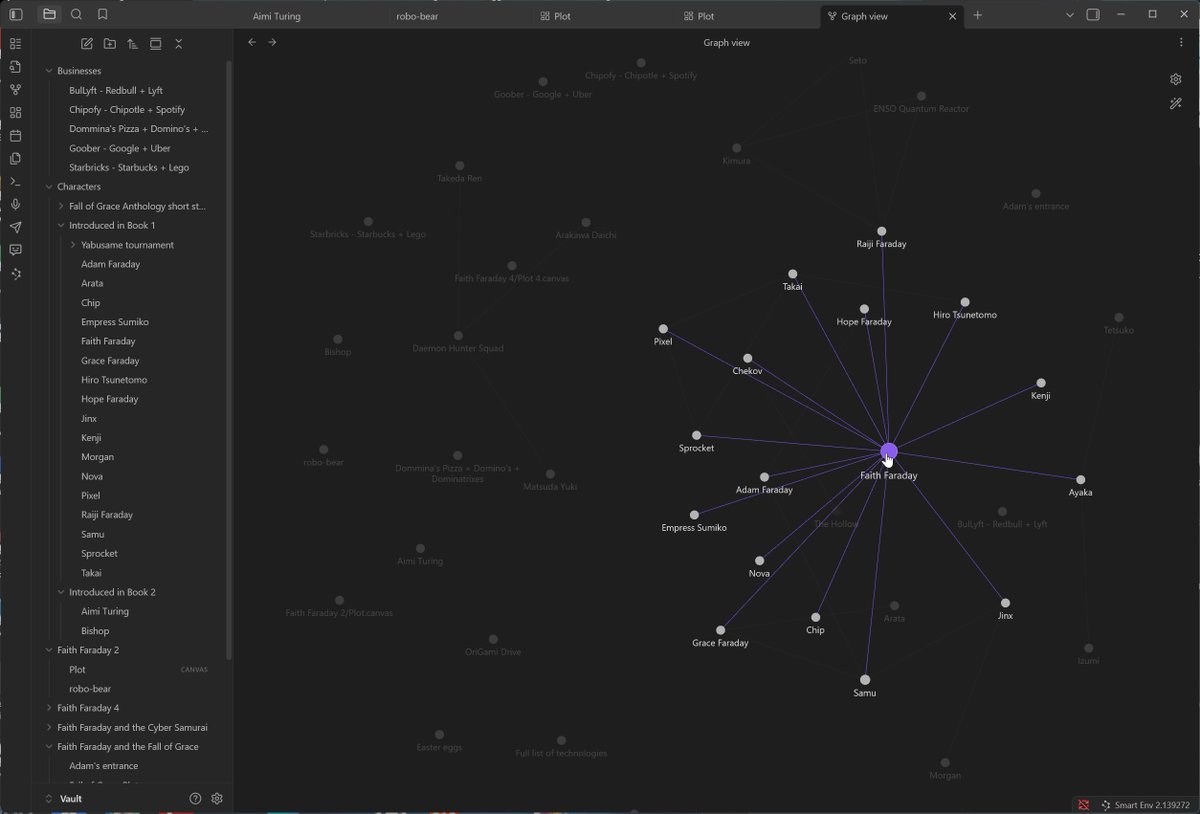Select the Graph view tab
Viewport: 1200px width, 814px height.
864,16
